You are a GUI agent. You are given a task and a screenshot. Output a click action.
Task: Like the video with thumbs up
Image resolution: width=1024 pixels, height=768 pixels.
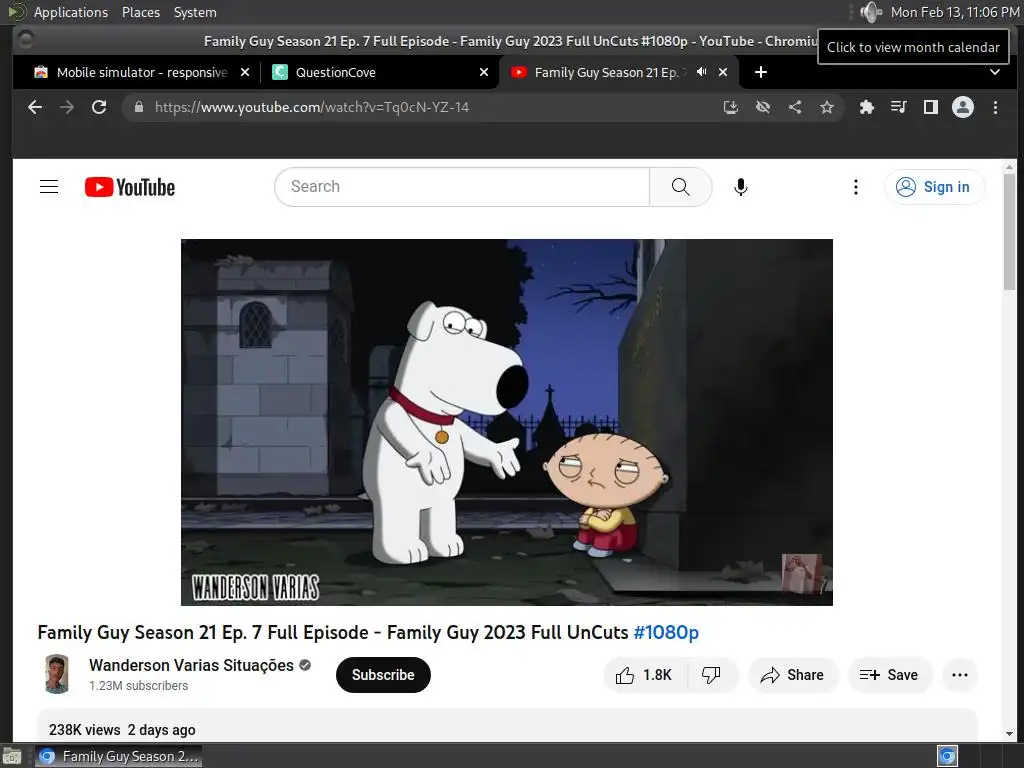(644, 675)
